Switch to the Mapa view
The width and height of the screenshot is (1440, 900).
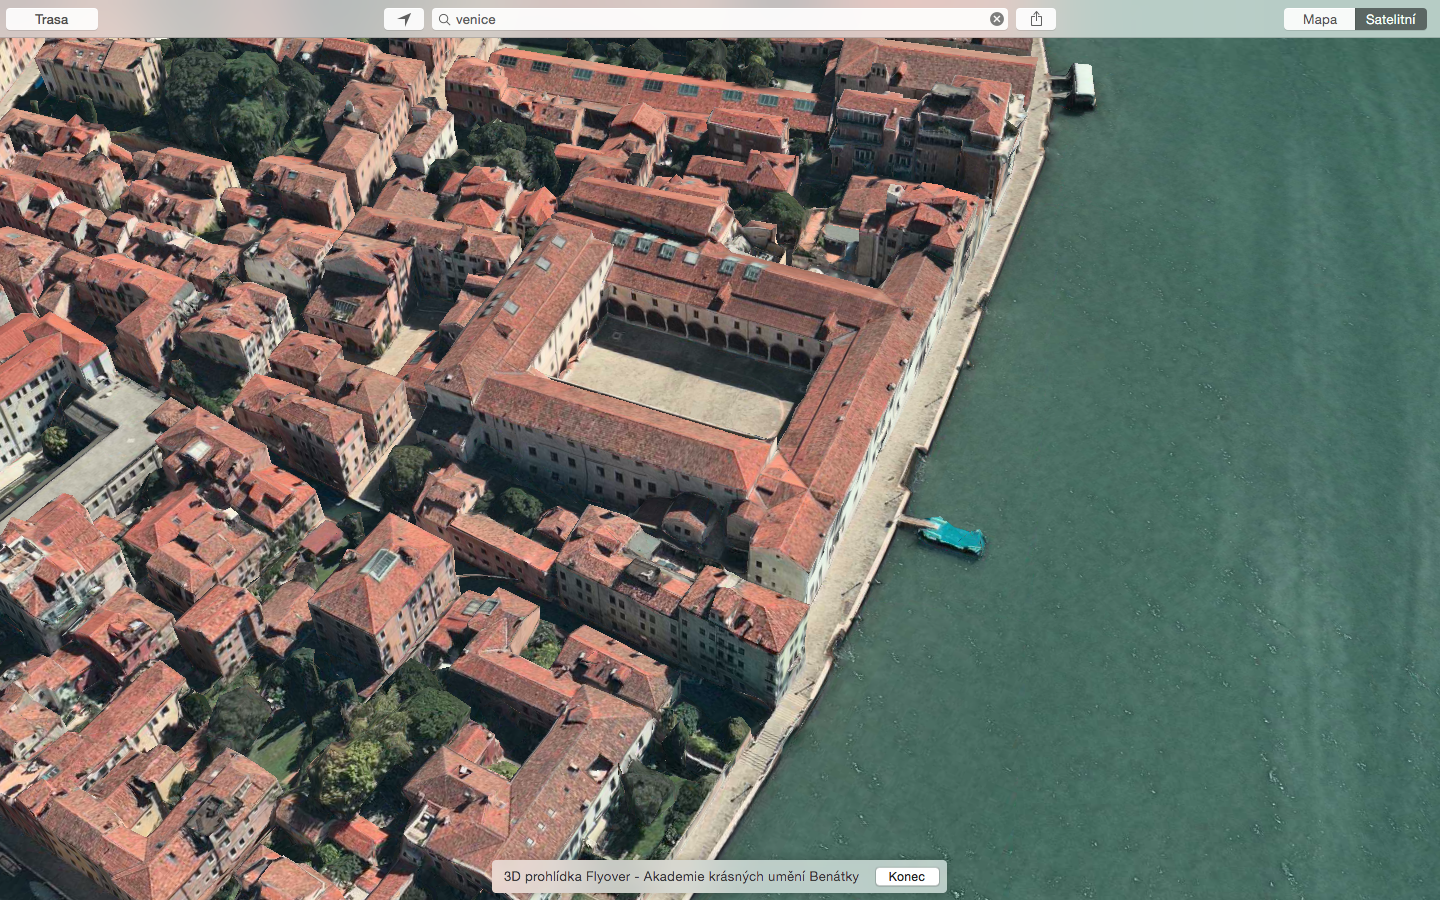(1319, 19)
